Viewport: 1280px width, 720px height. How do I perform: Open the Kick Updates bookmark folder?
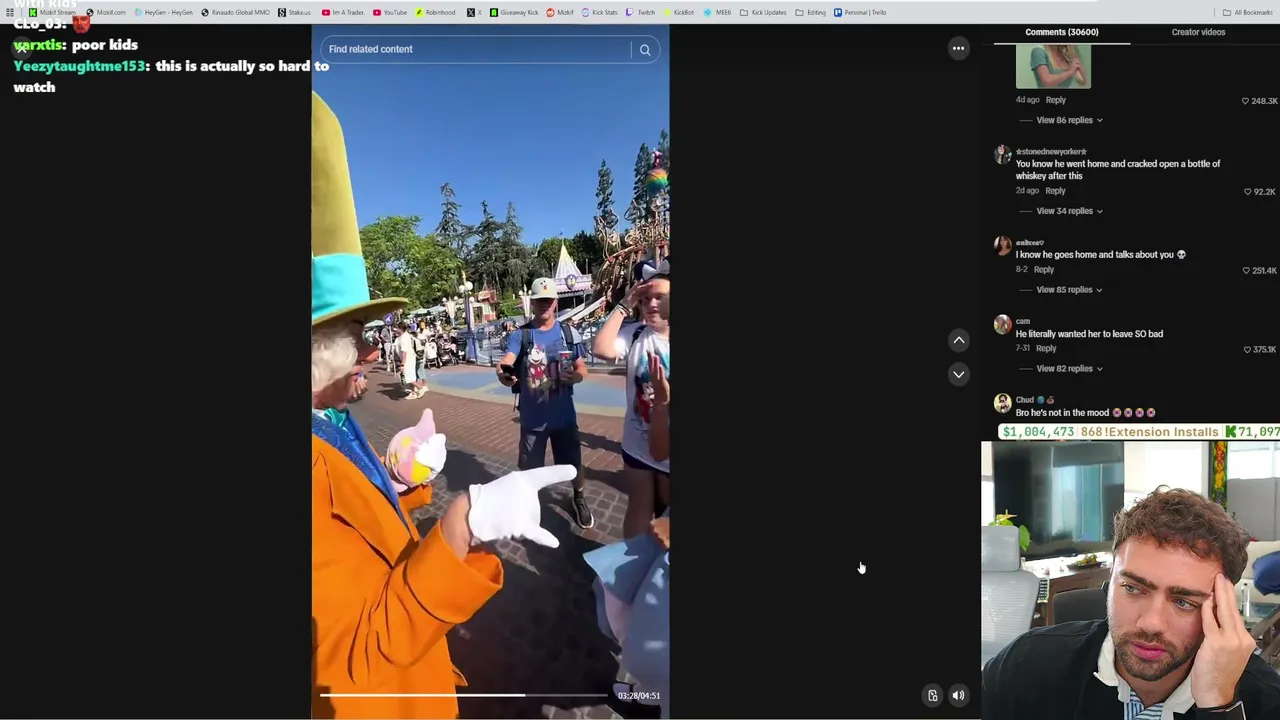click(763, 12)
